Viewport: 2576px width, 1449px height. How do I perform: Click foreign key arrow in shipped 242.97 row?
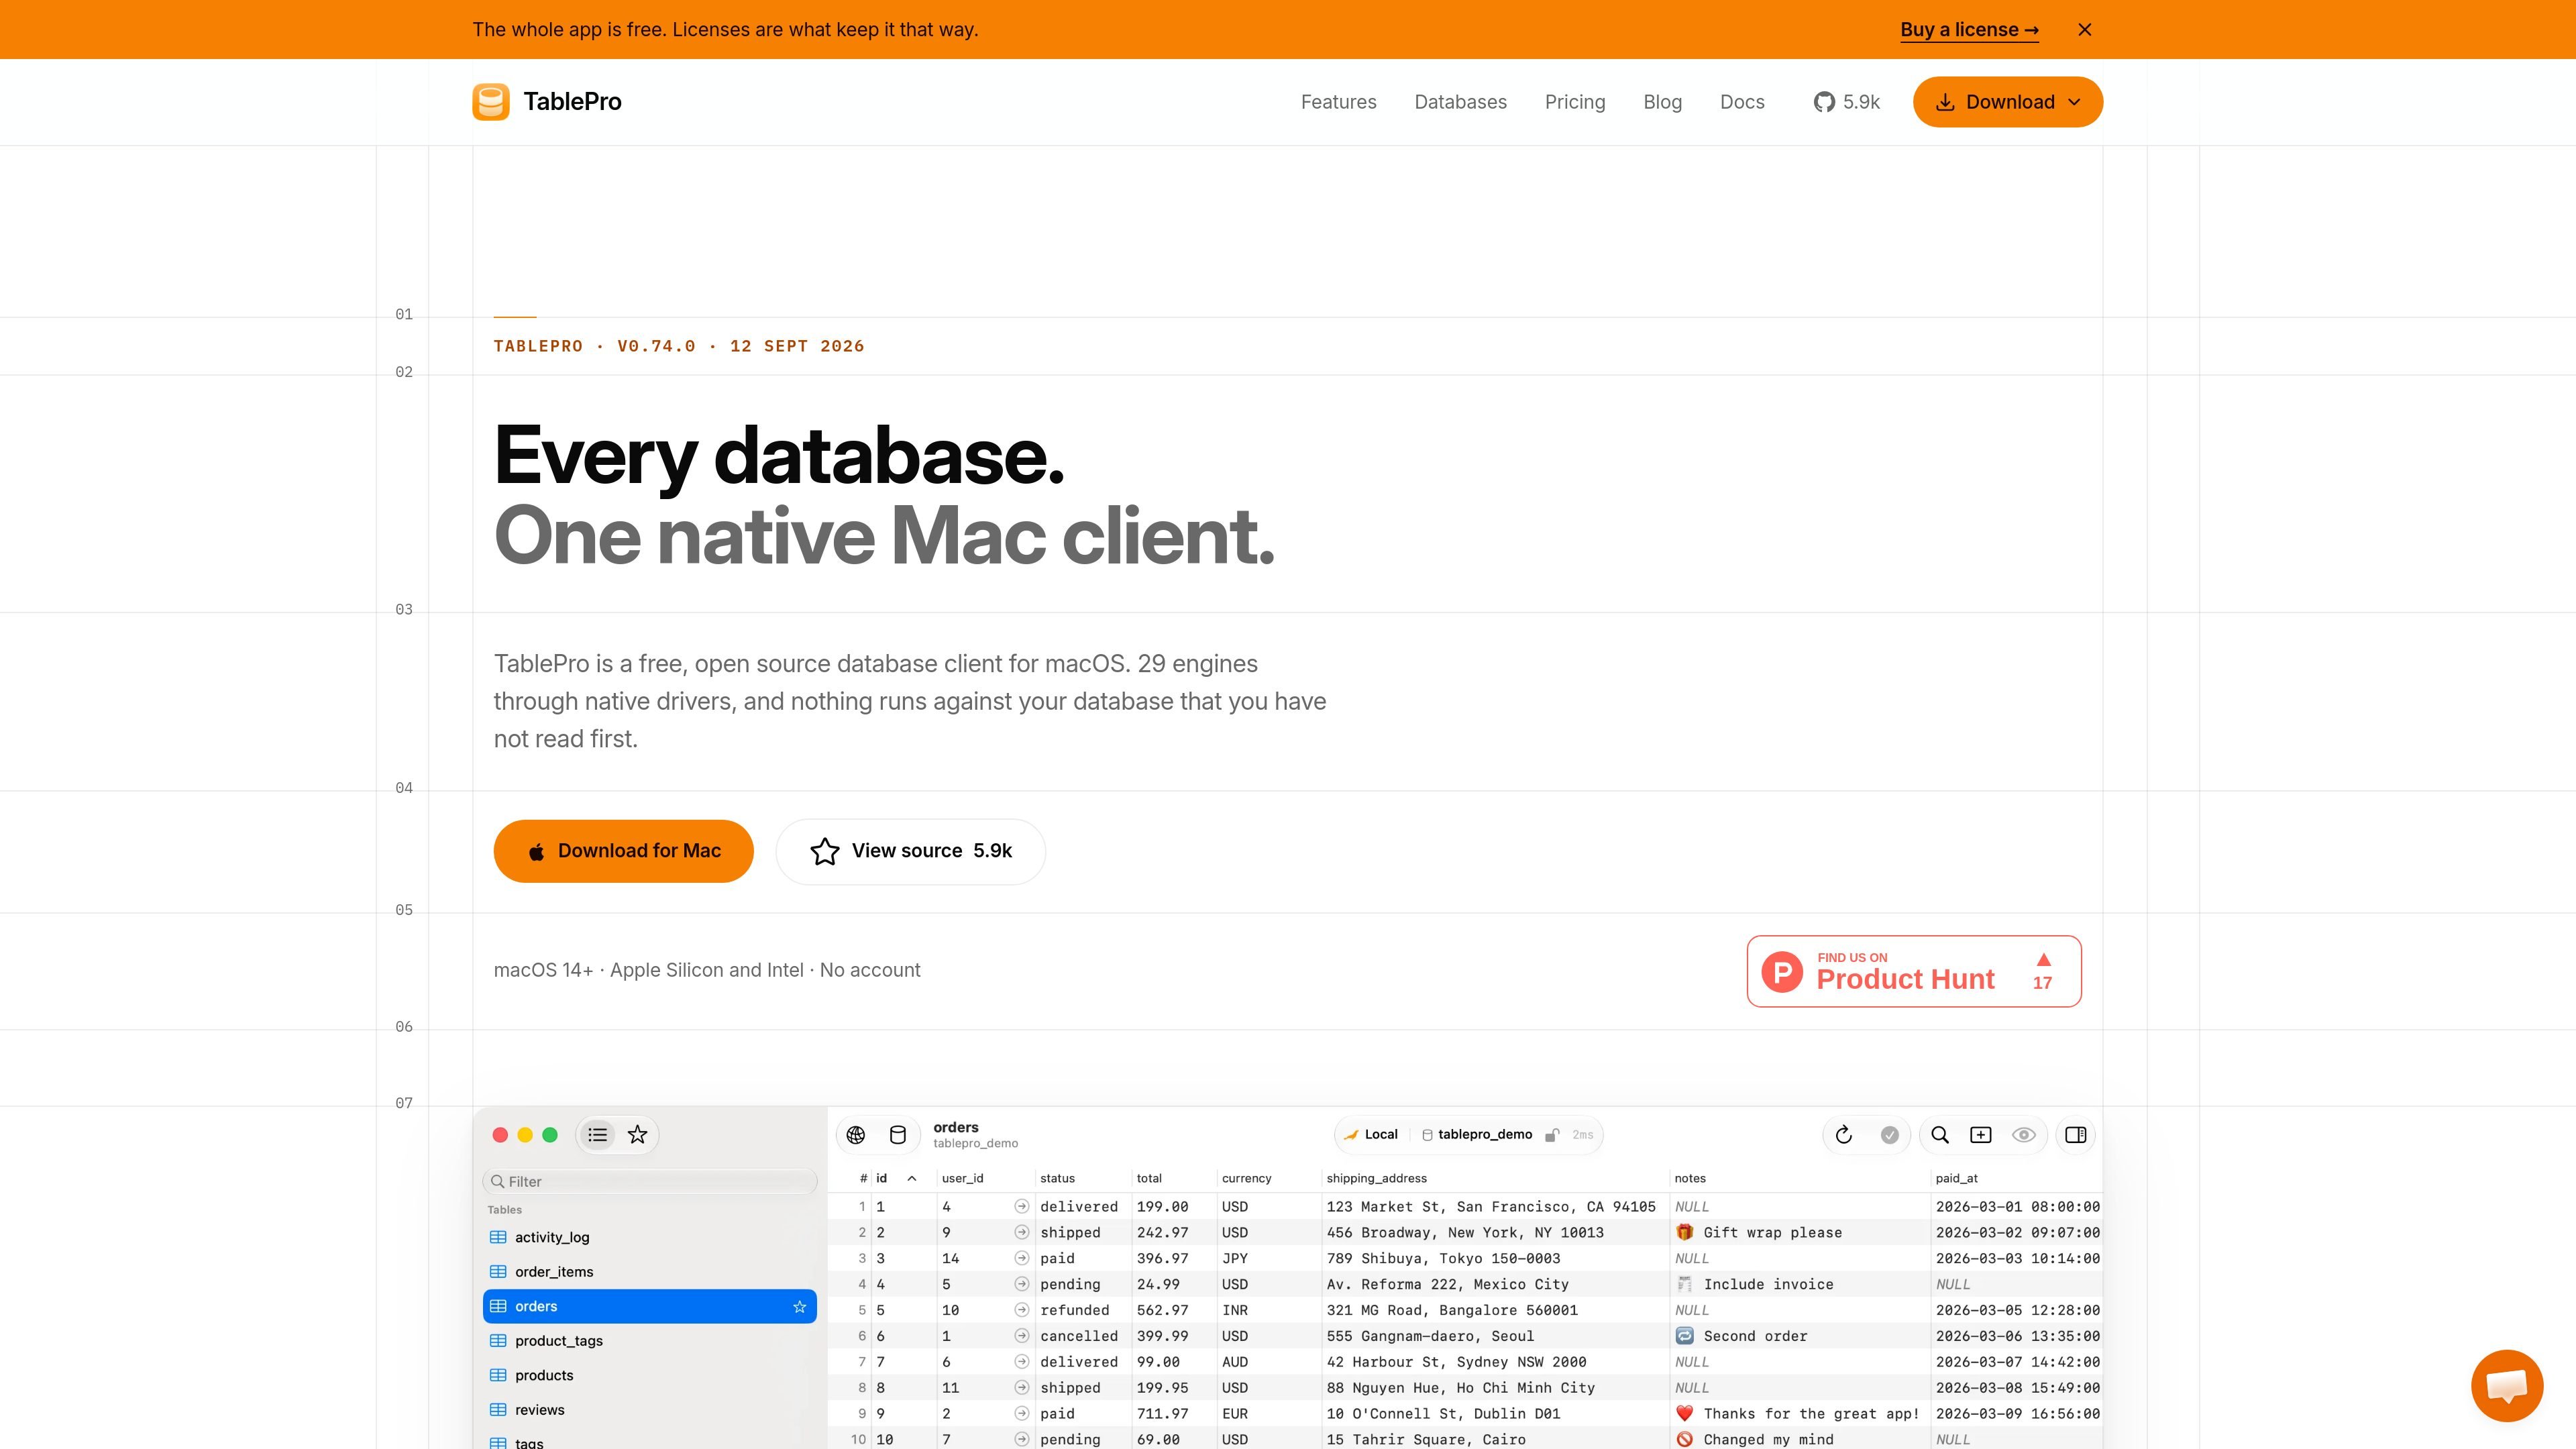(1021, 1233)
